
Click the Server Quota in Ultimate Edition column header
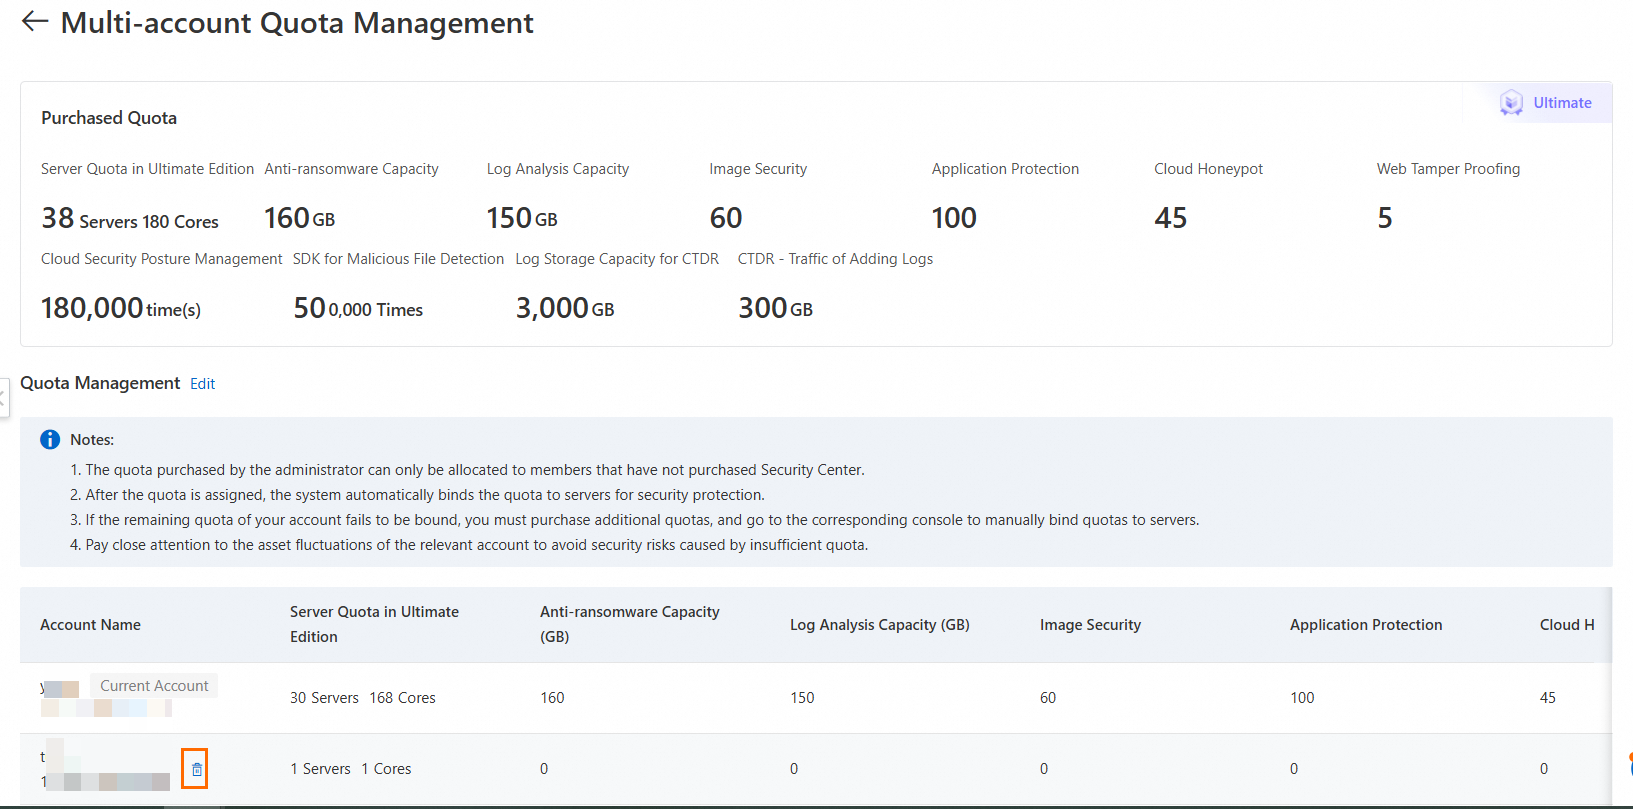point(374,624)
